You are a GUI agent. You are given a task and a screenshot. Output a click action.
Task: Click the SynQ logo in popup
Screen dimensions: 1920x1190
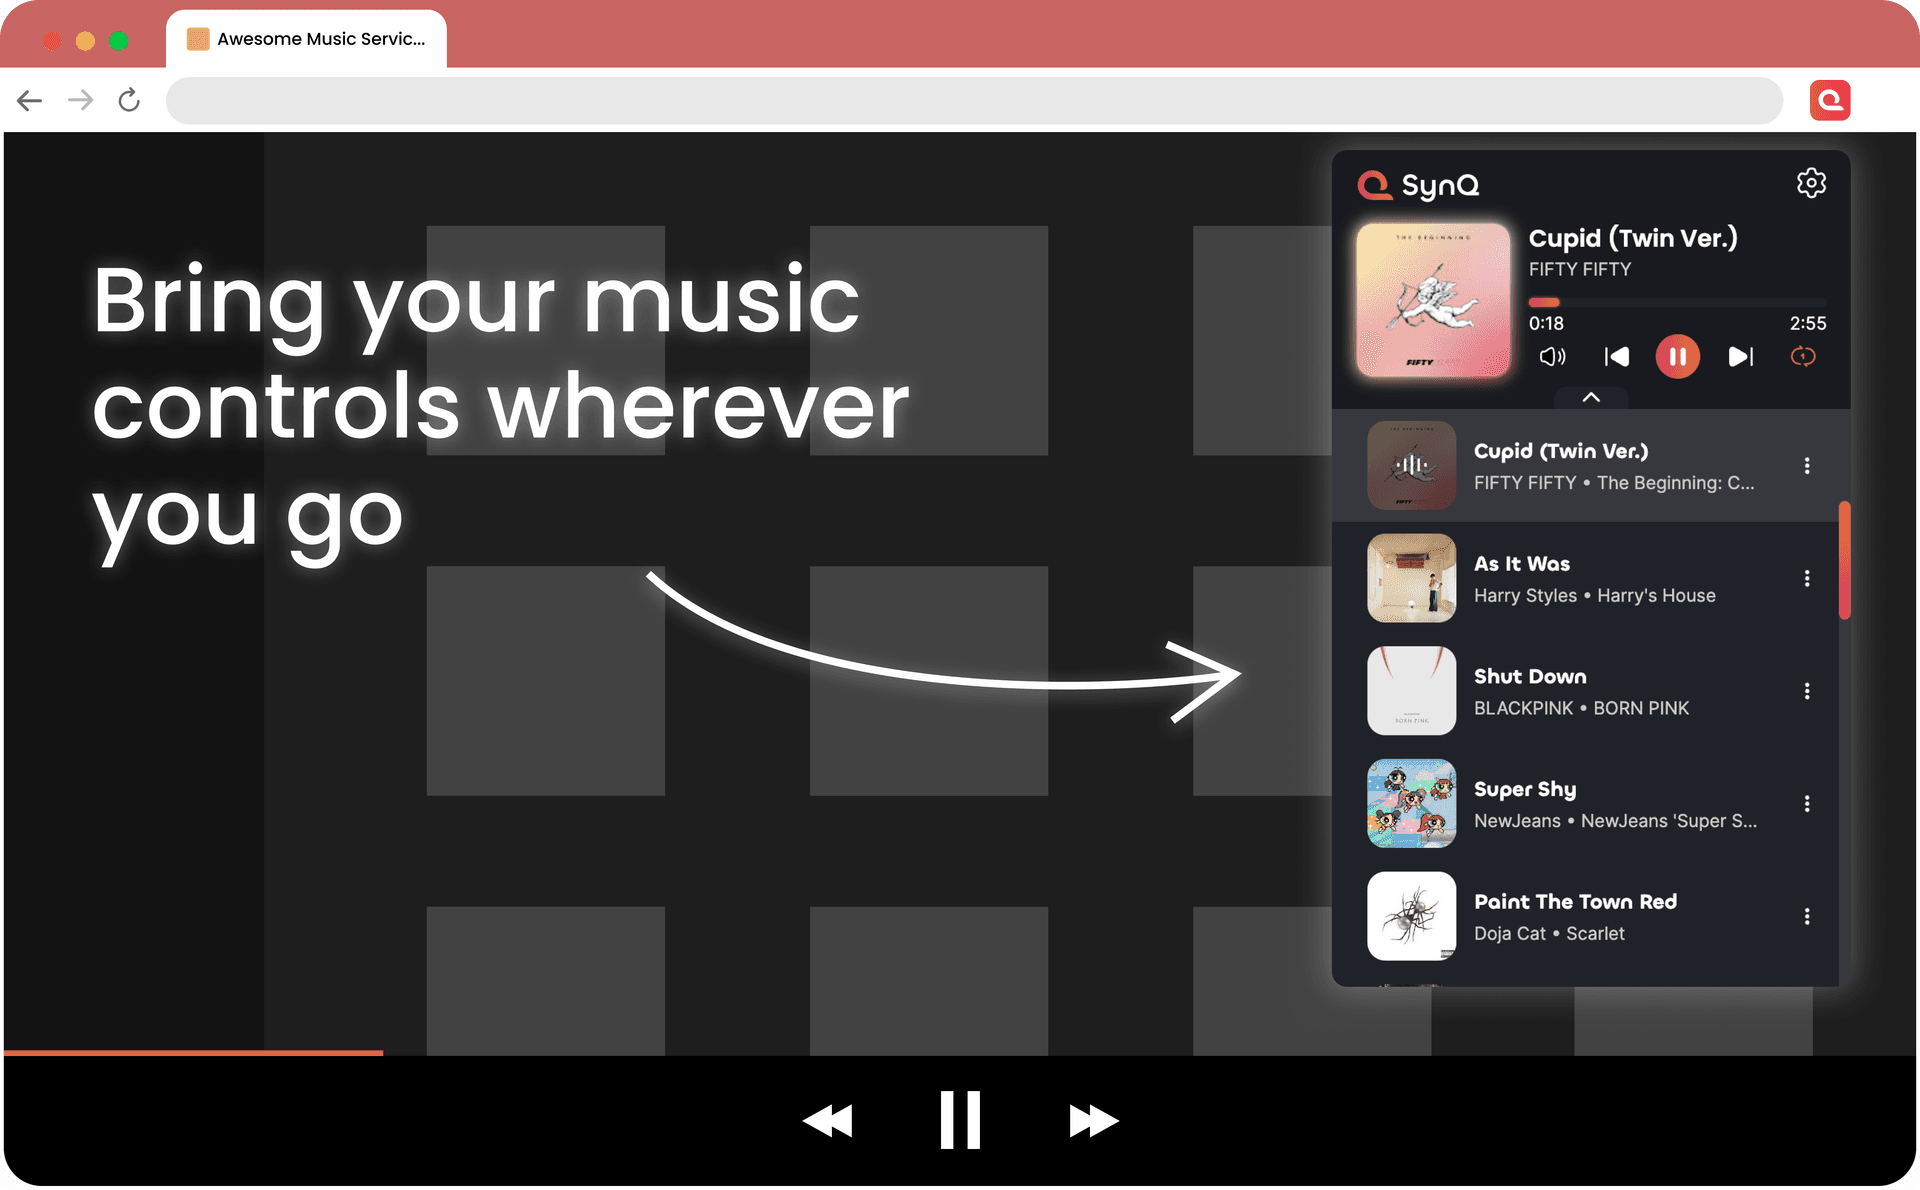(x=1418, y=185)
